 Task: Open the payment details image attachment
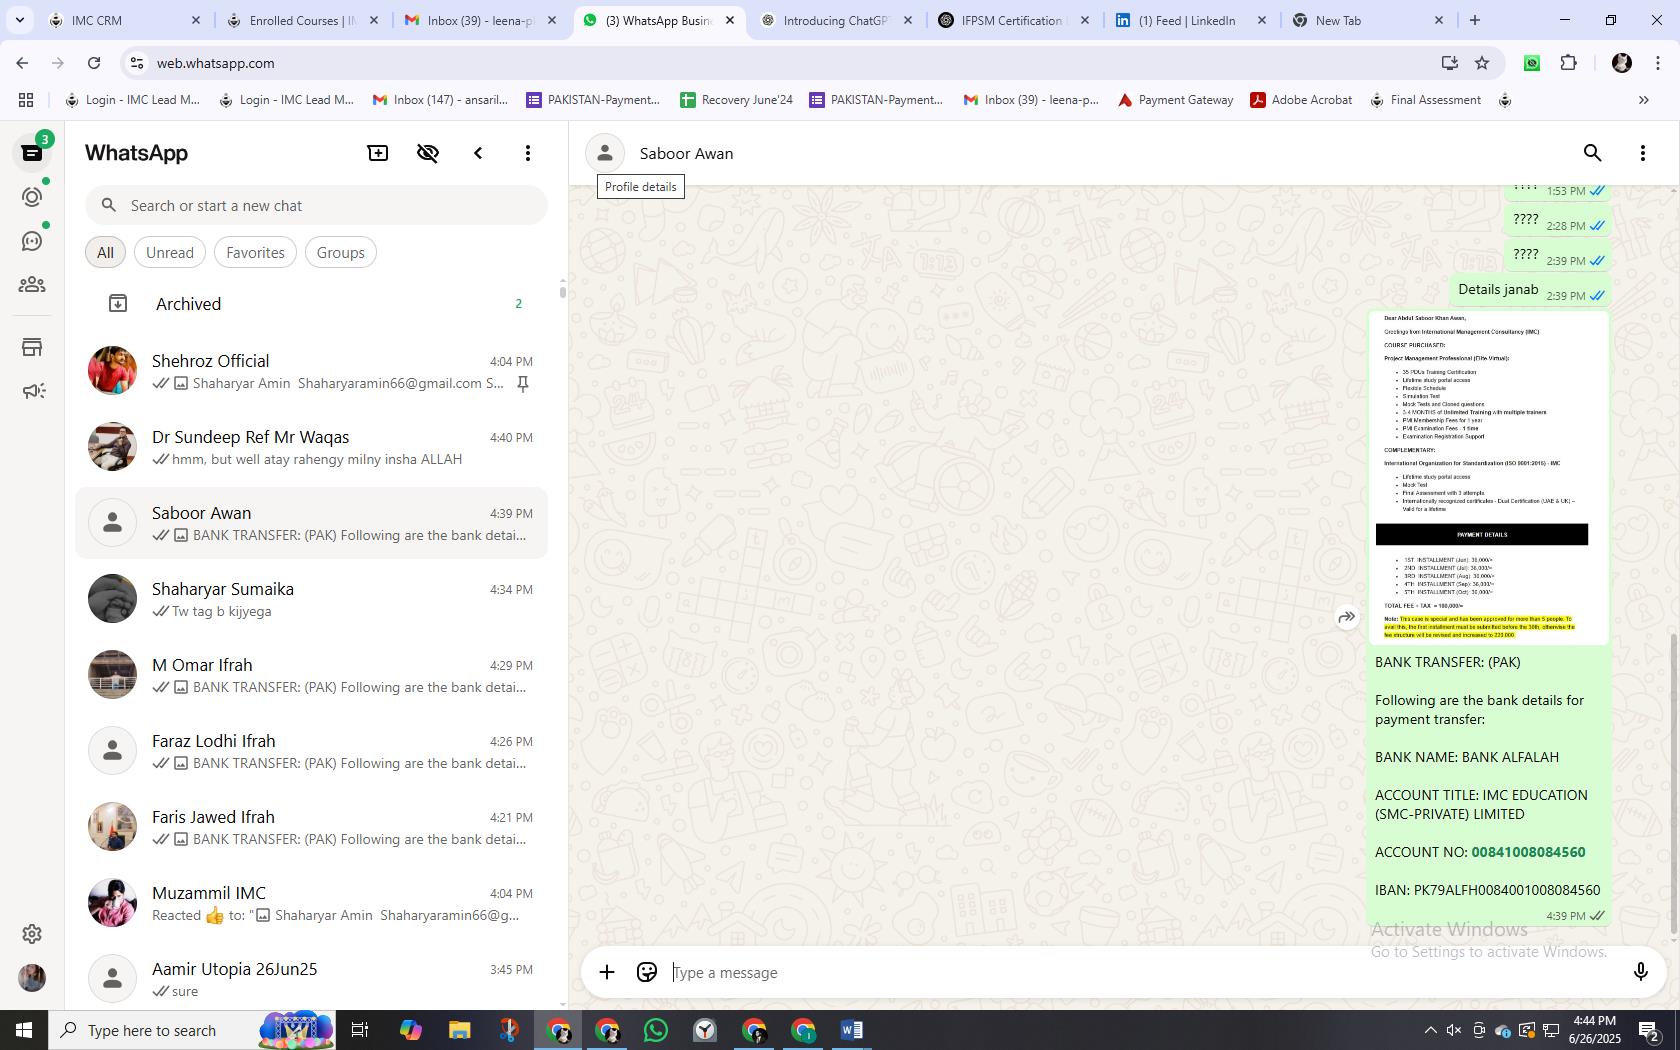pyautogui.click(x=1488, y=478)
